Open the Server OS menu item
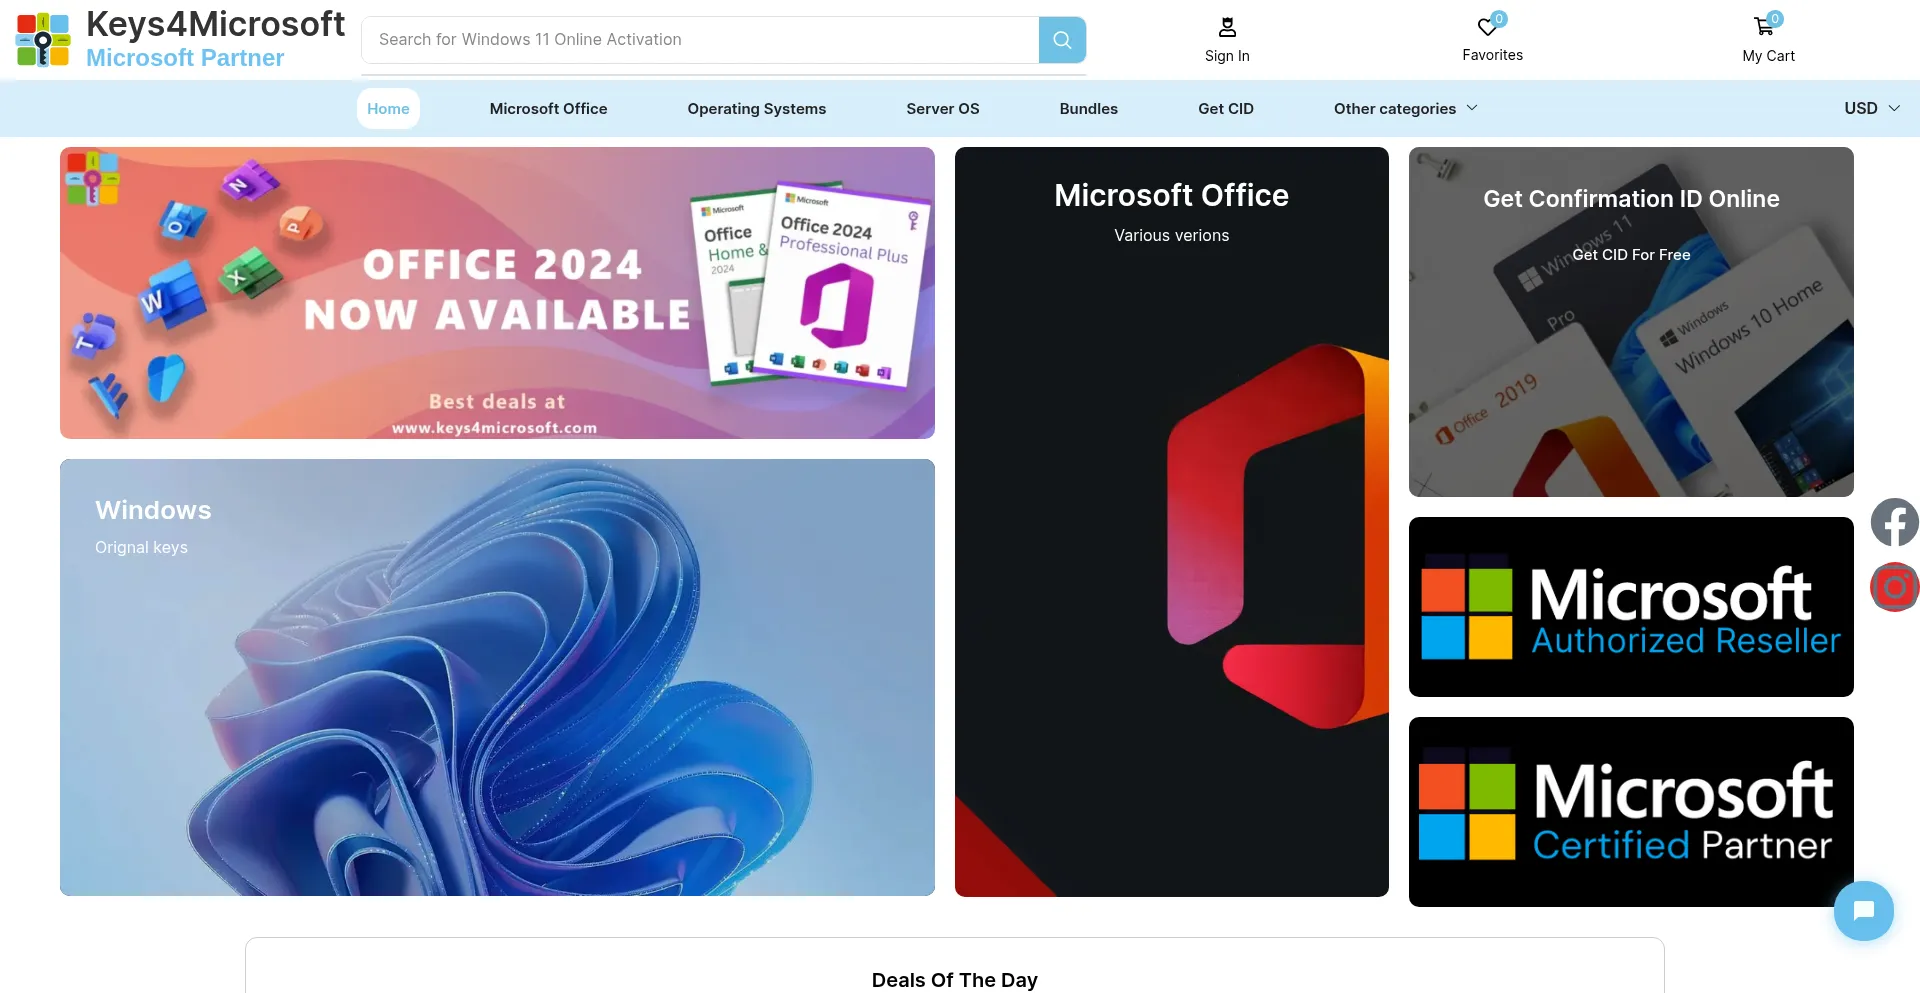The width and height of the screenshot is (1920, 993). pyautogui.click(x=943, y=108)
